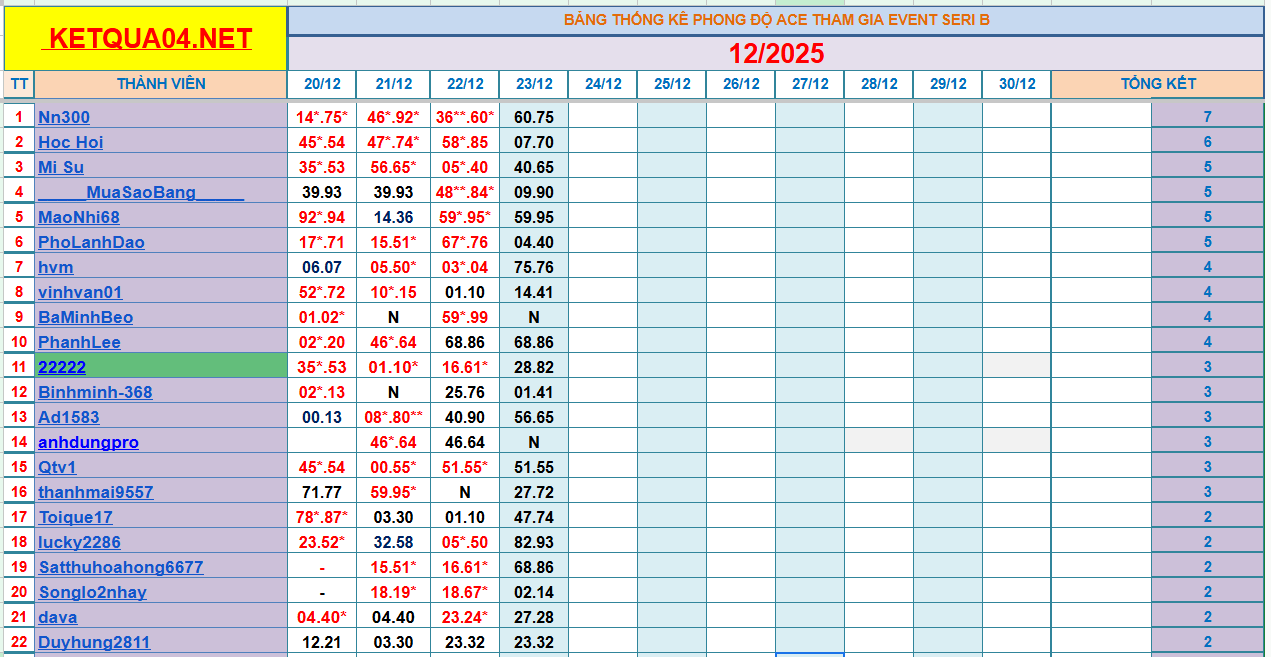Select the 25/12 date header

pos(672,84)
